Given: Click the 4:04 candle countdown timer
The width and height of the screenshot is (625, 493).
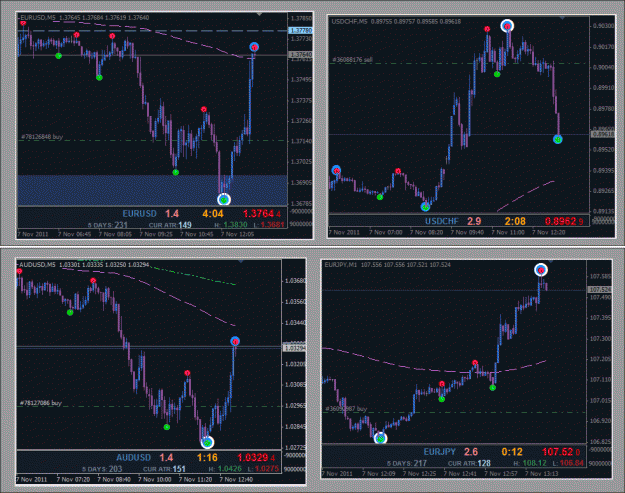Looking at the screenshot, I should click(x=213, y=214).
